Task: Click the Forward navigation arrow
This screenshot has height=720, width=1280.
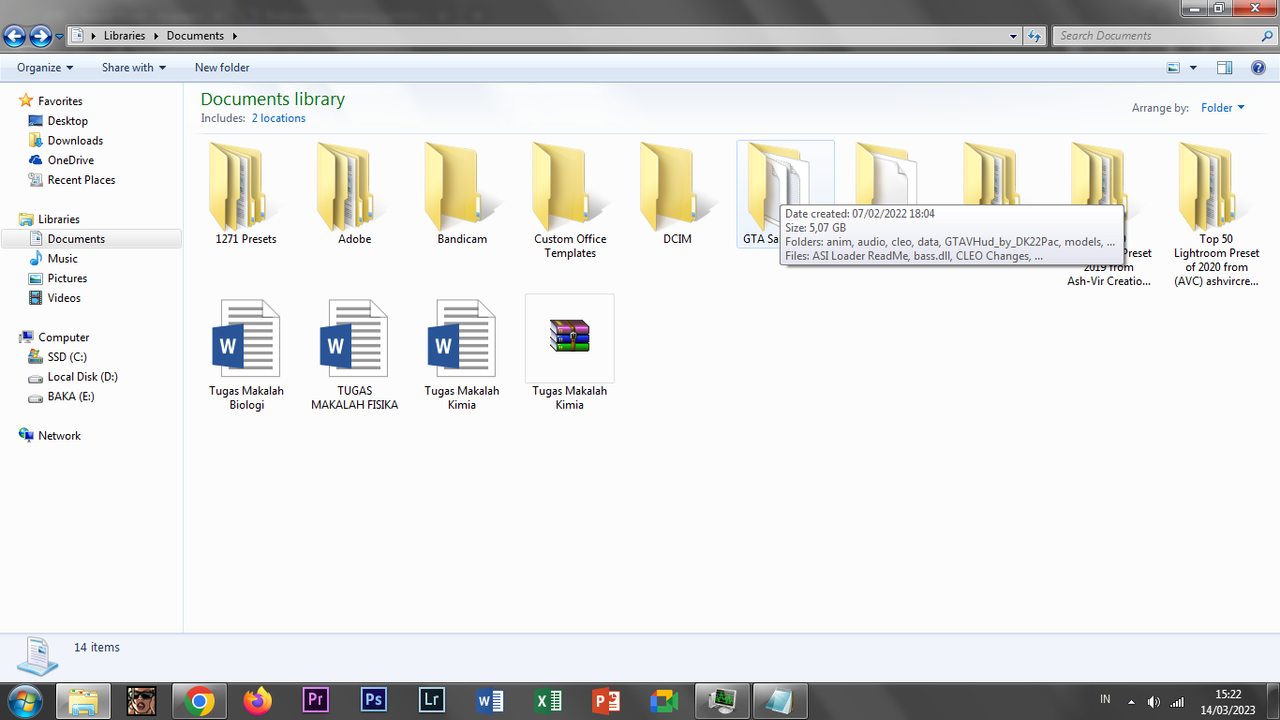Action: (40, 36)
